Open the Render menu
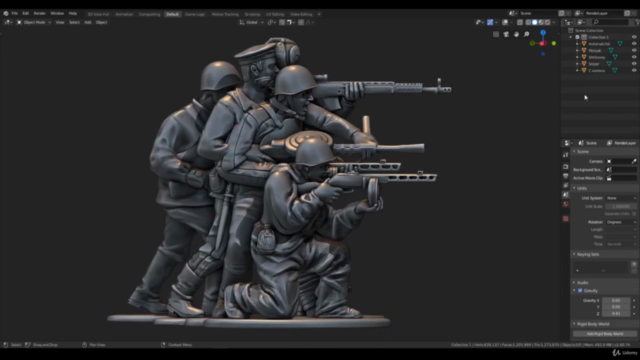Image resolution: width=640 pixels, height=360 pixels. click(40, 13)
